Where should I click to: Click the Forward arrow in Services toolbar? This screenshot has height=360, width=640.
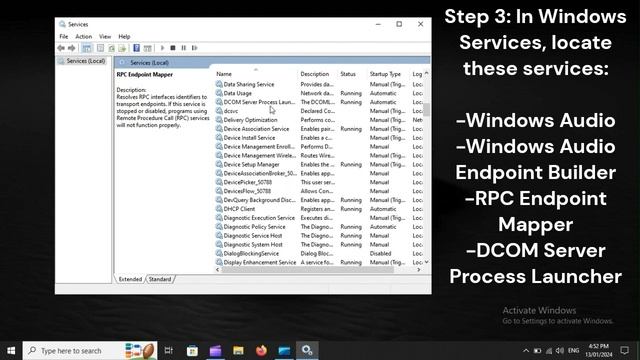point(71,48)
